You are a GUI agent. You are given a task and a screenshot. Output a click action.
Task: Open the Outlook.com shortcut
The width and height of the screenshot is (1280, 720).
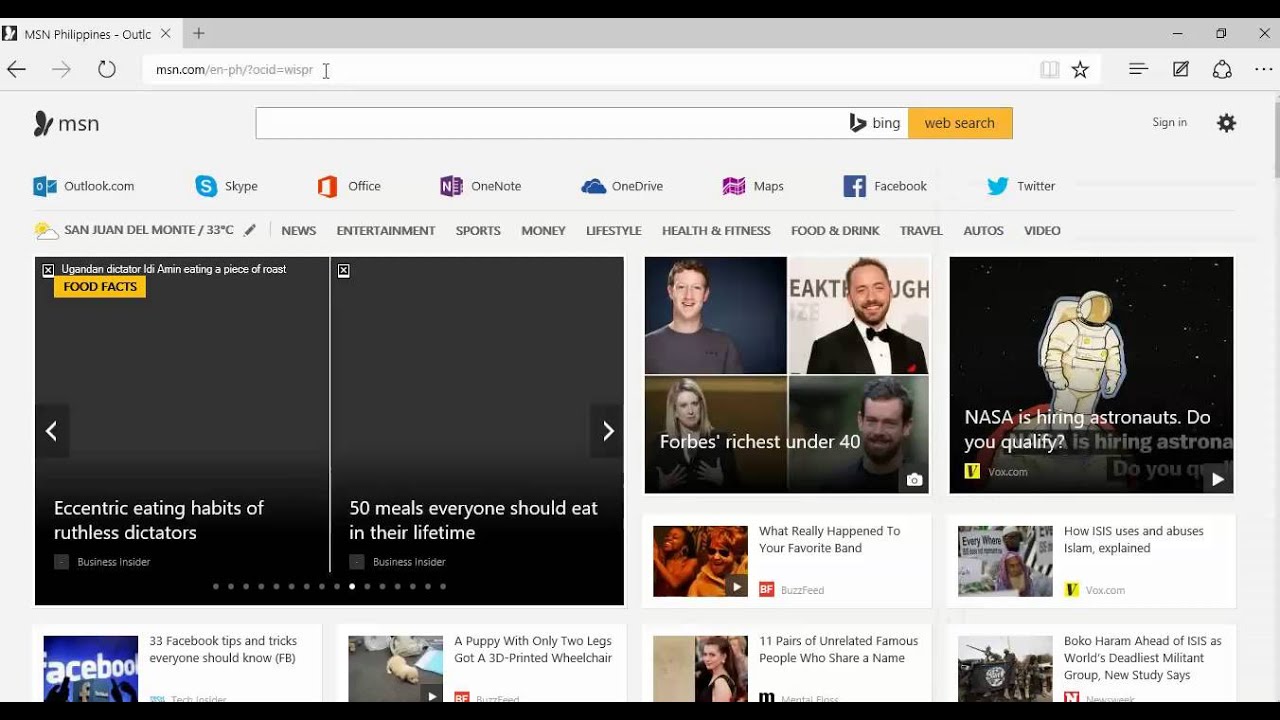(x=84, y=186)
